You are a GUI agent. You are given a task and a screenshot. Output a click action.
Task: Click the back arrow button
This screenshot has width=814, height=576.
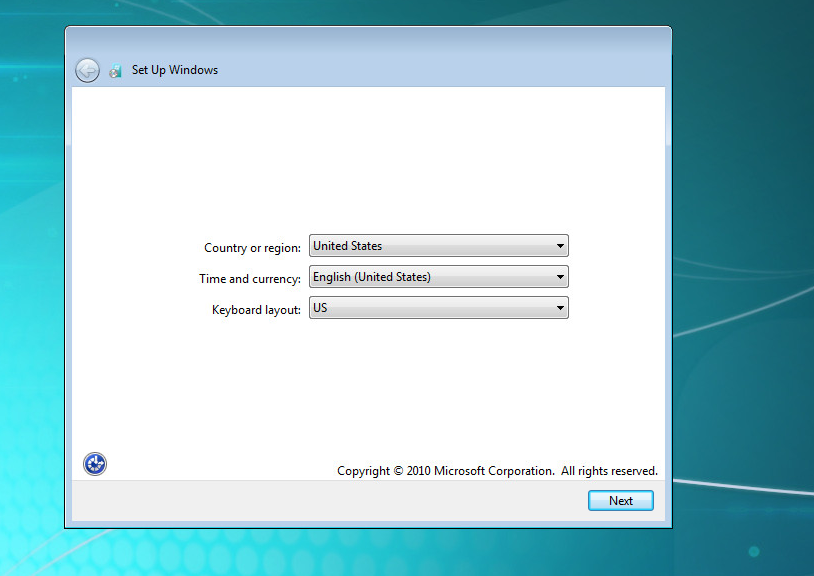(87, 70)
